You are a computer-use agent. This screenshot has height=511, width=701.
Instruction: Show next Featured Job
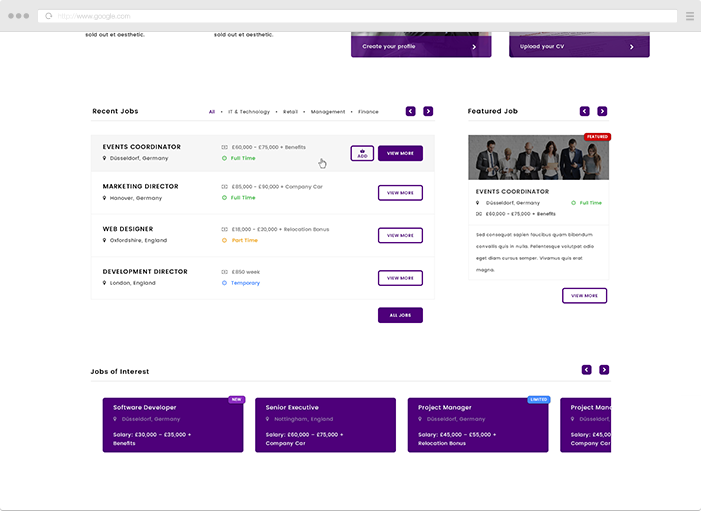[x=602, y=111]
